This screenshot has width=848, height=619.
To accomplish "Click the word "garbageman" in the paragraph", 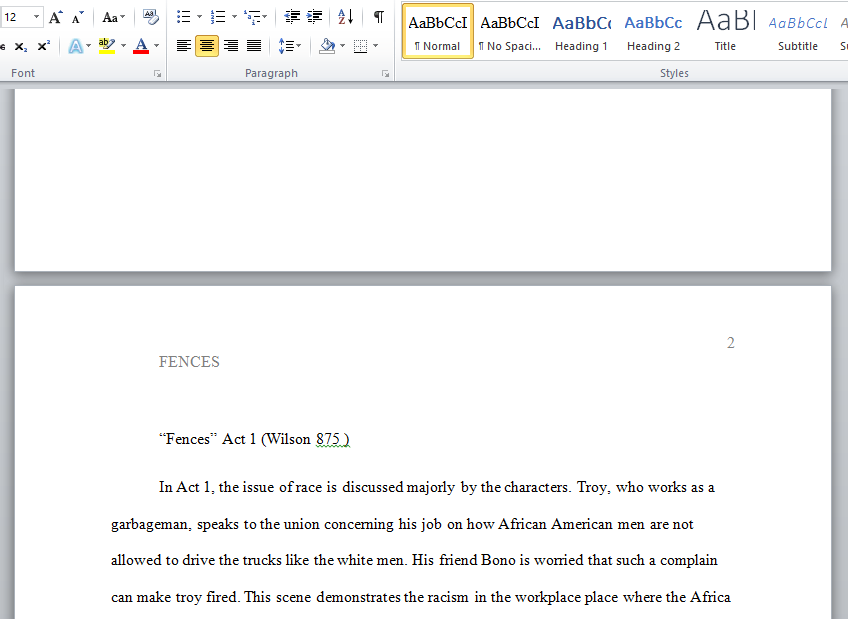I will (151, 524).
